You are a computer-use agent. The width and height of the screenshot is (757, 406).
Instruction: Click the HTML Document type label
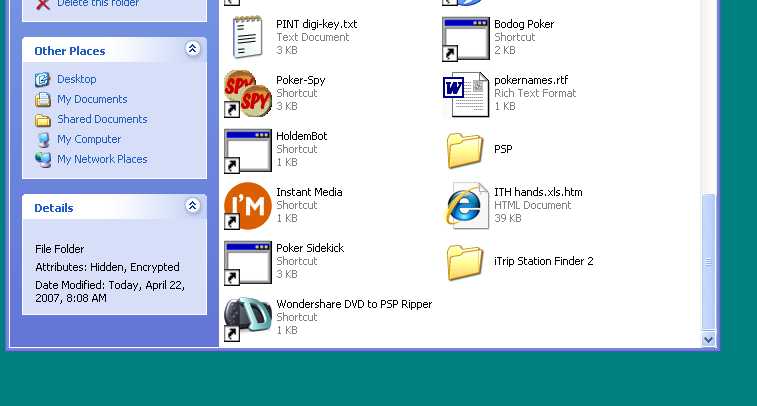click(x=533, y=205)
